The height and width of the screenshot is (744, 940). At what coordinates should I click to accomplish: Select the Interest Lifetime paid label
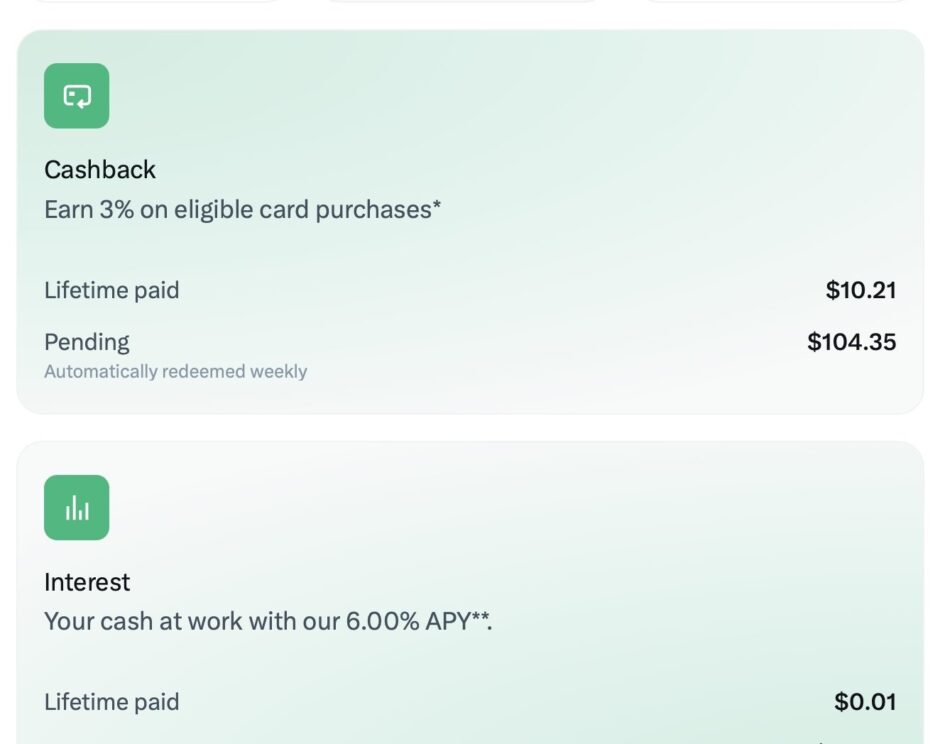pyautogui.click(x=112, y=702)
